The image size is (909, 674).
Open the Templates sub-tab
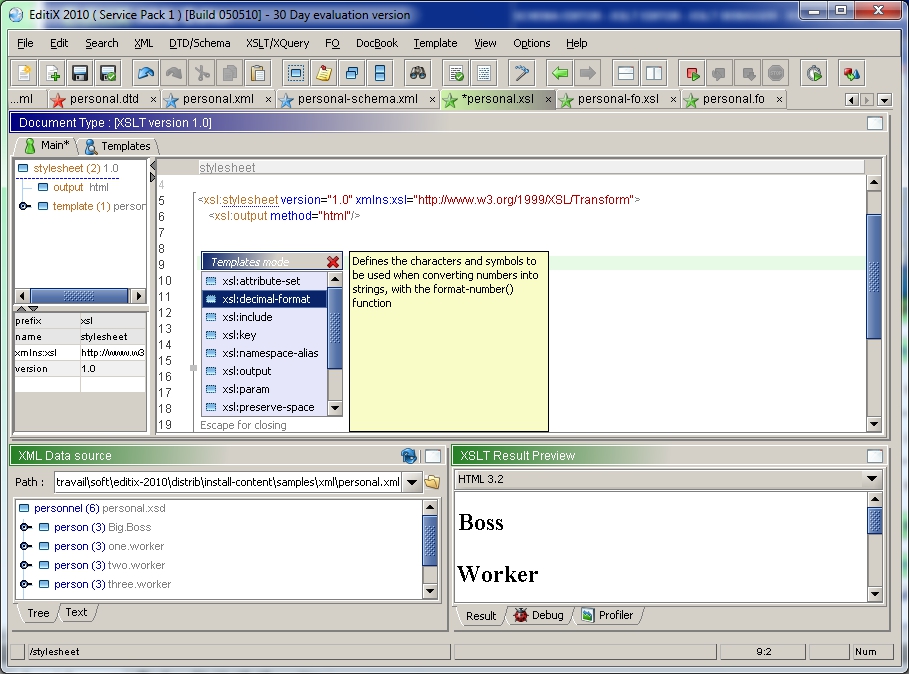click(118, 146)
